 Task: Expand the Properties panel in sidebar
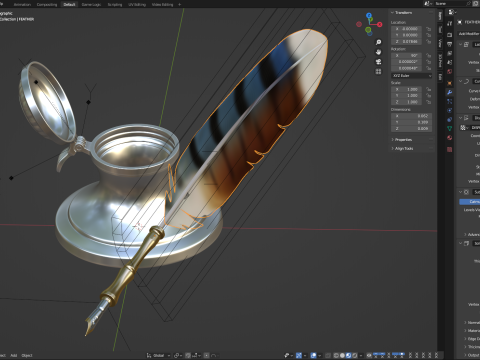pyautogui.click(x=402, y=139)
